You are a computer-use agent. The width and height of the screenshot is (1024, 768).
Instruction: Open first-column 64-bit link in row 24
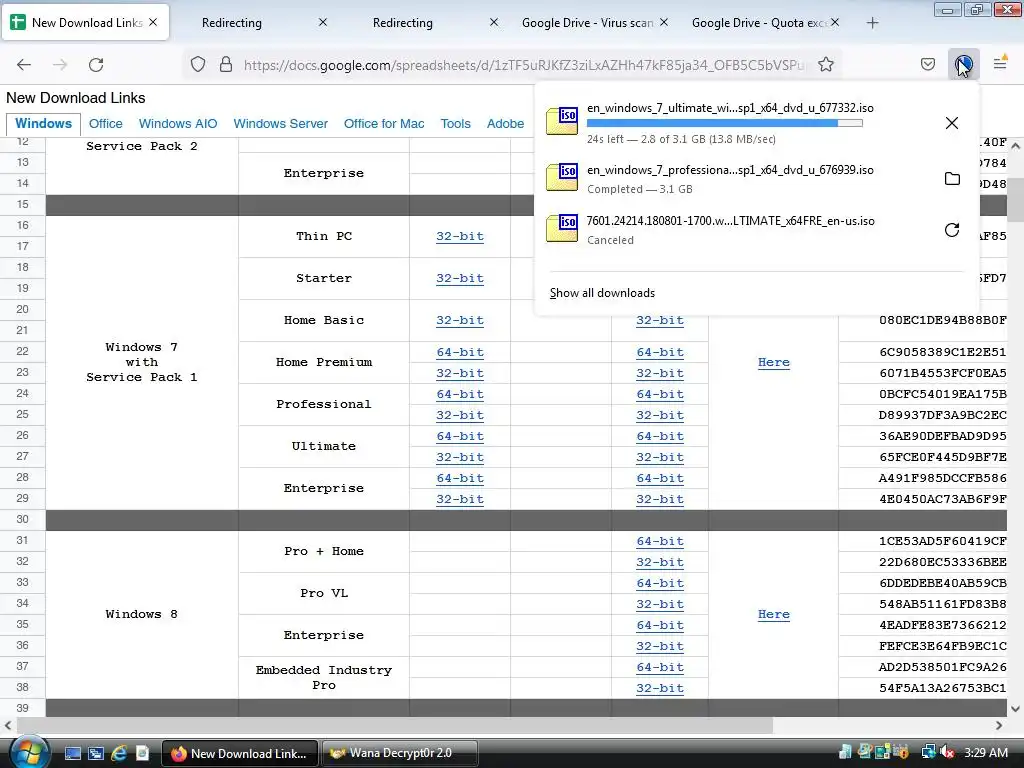pos(460,394)
